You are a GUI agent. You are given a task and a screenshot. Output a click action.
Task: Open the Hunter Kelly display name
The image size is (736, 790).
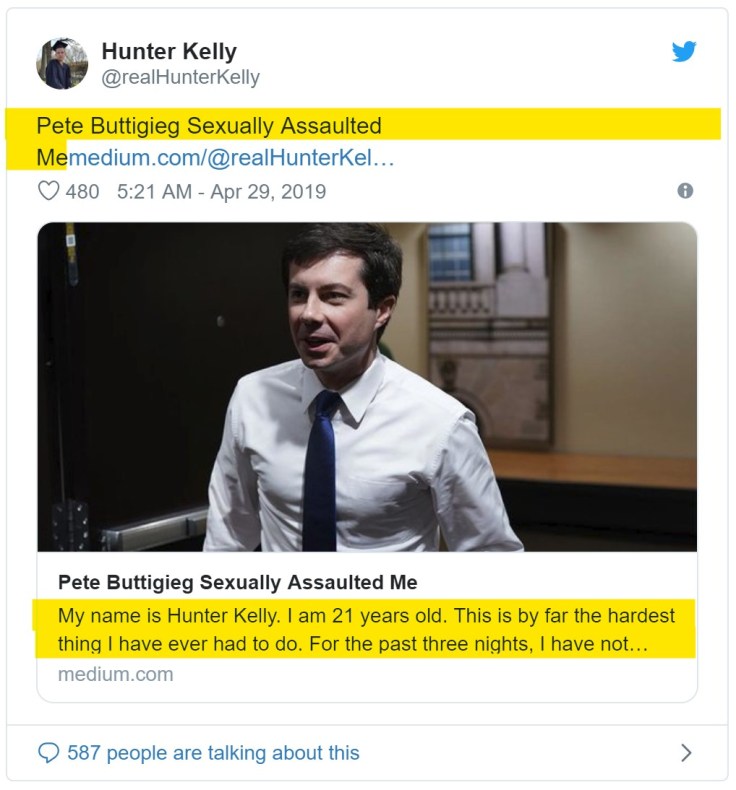[x=169, y=52]
